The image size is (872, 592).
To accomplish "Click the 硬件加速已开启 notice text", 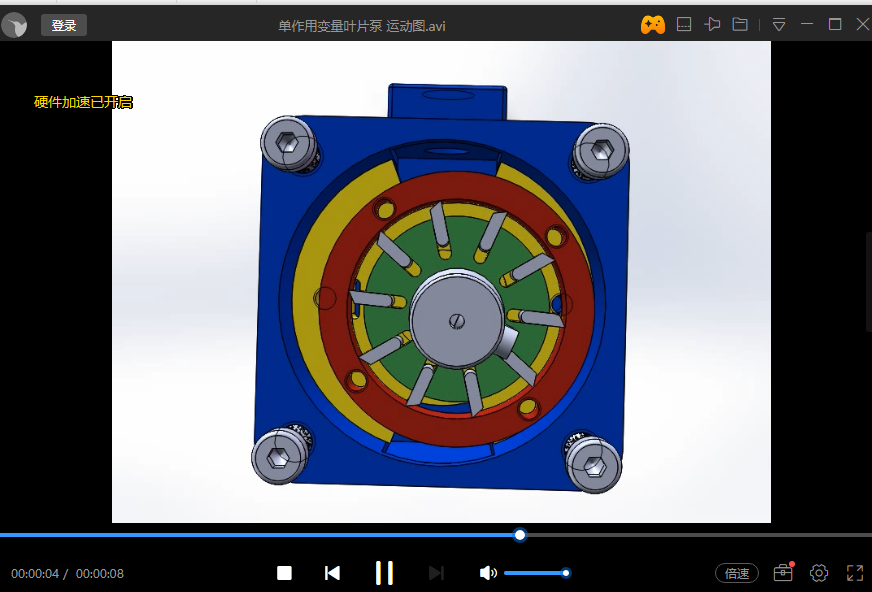I will [83, 102].
